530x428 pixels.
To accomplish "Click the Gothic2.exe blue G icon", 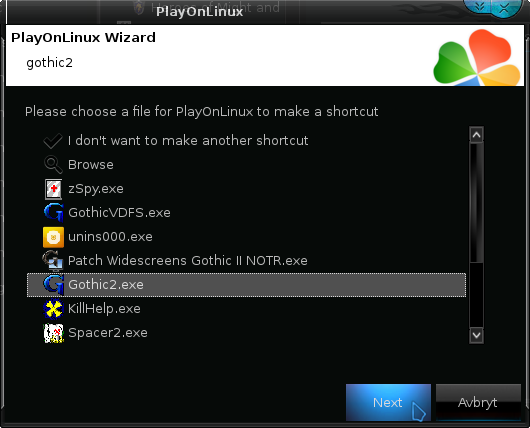I will [53, 285].
